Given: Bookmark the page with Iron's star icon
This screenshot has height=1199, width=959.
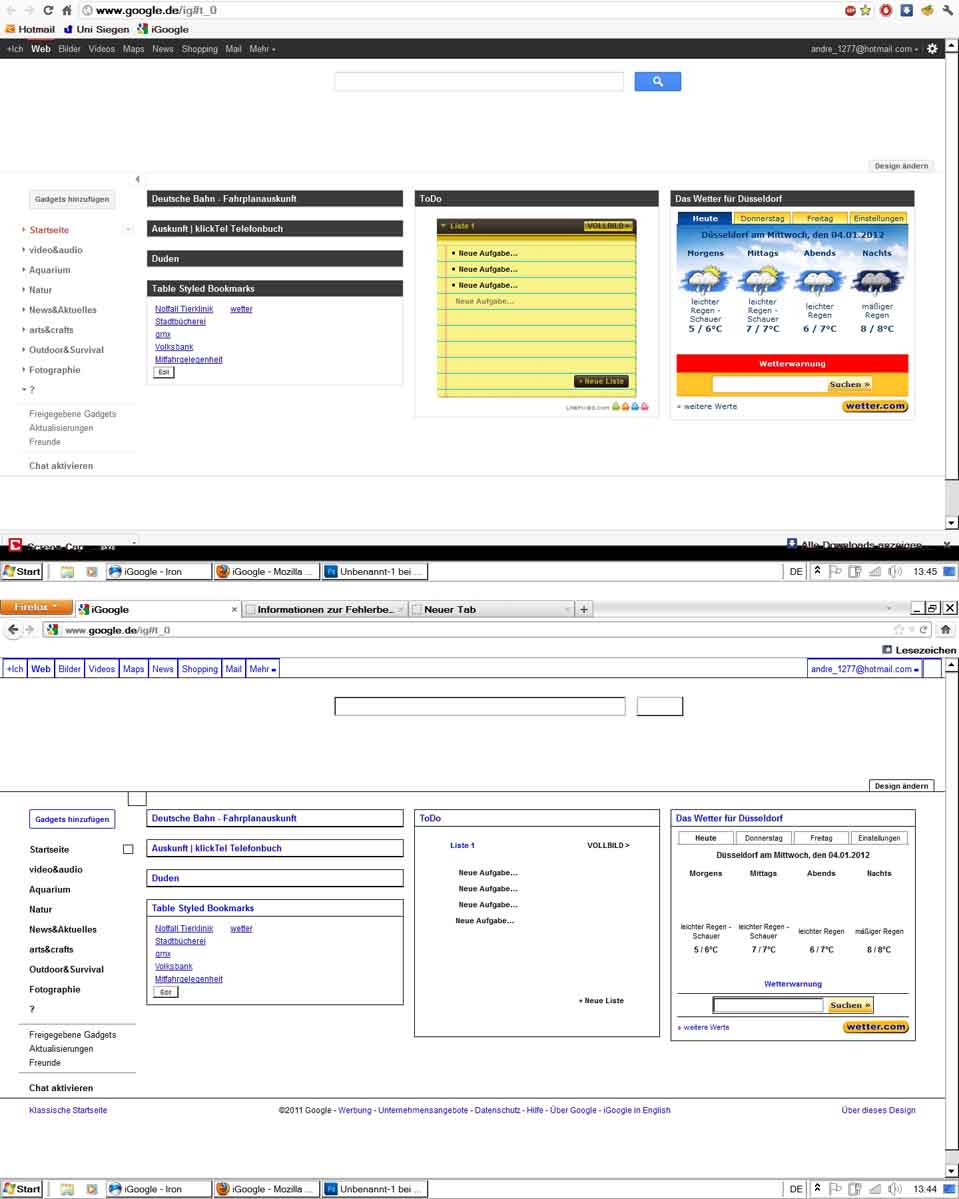Looking at the screenshot, I should point(865,10).
